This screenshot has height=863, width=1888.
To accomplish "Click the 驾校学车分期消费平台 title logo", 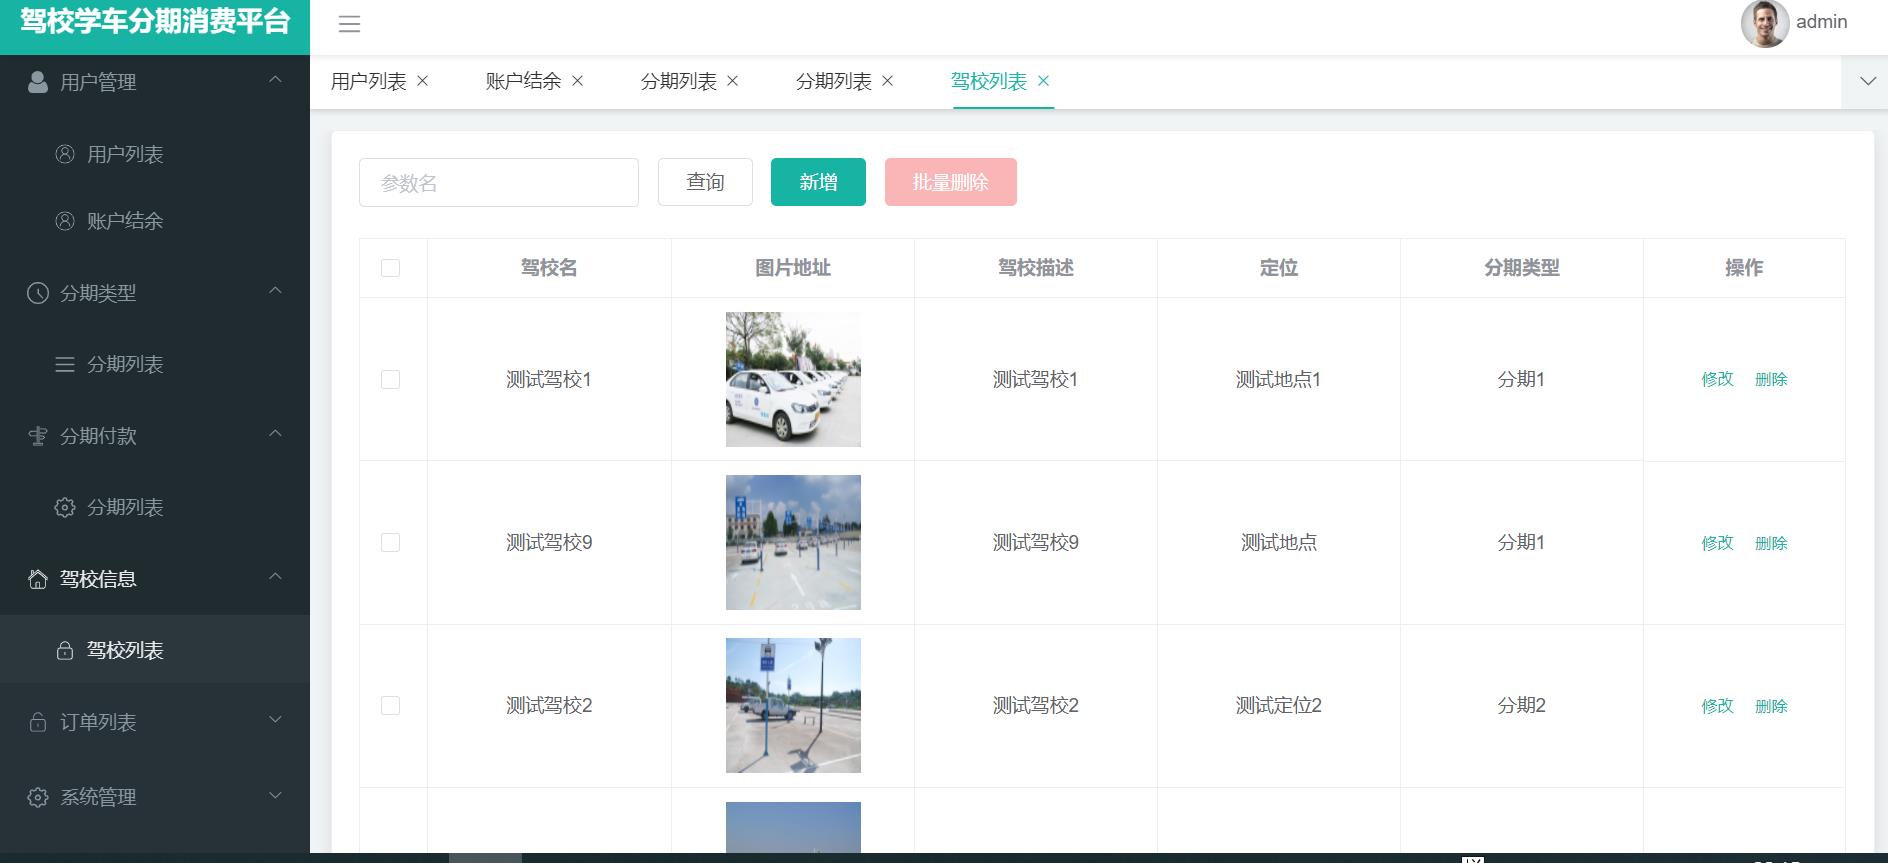I will [155, 22].
